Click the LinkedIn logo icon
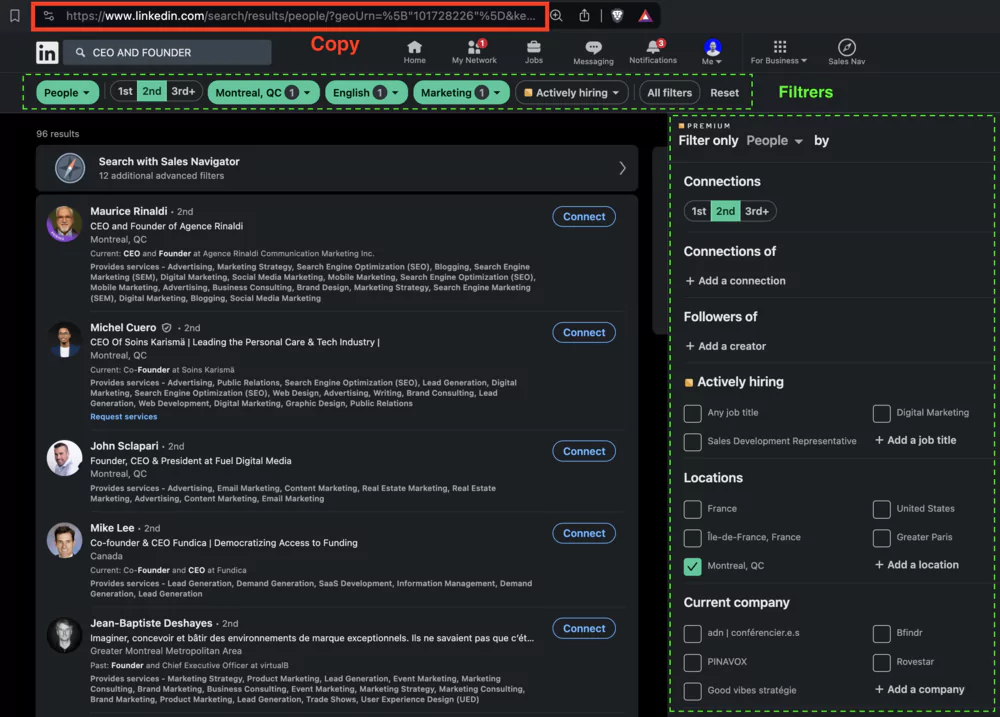 coord(47,52)
